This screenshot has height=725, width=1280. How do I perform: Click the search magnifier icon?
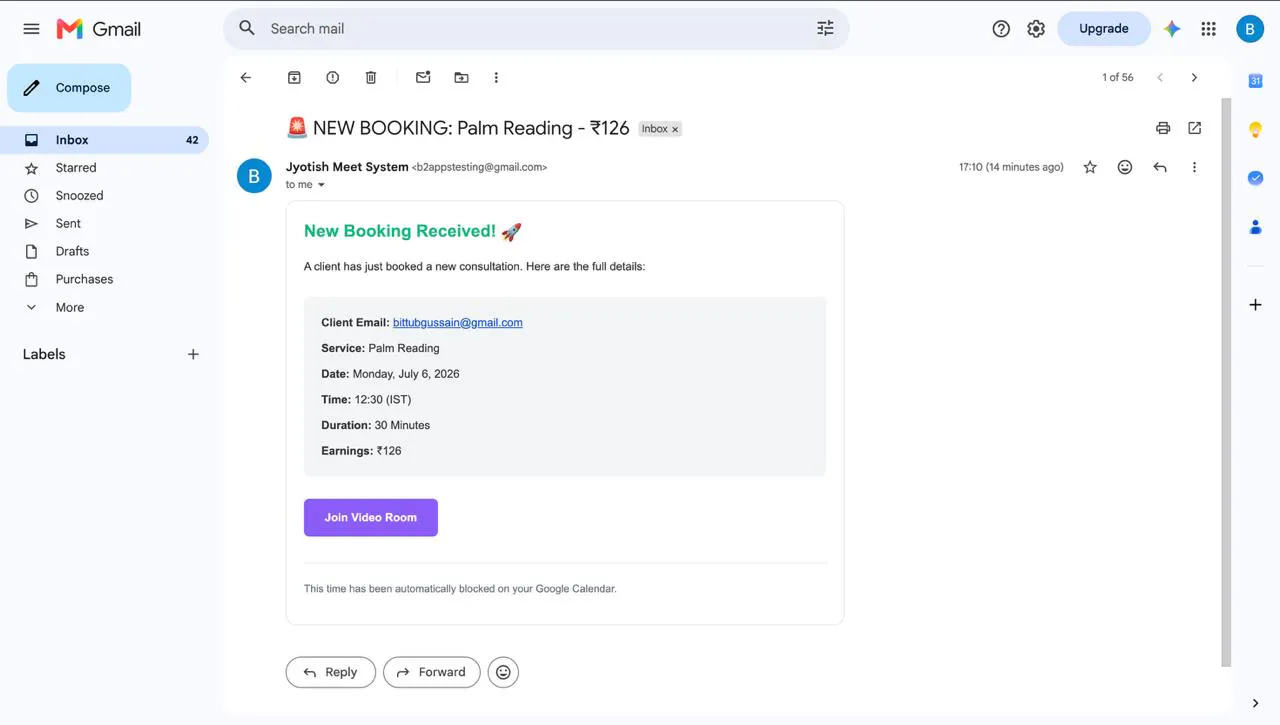[x=247, y=28]
